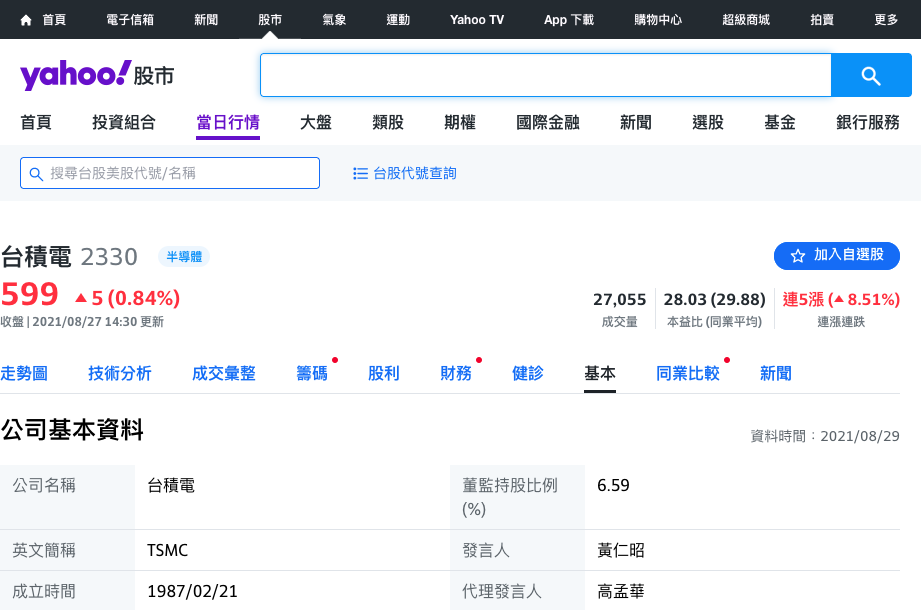Open 期權 navigation item
Viewport: 921px width, 610px height.
point(460,122)
